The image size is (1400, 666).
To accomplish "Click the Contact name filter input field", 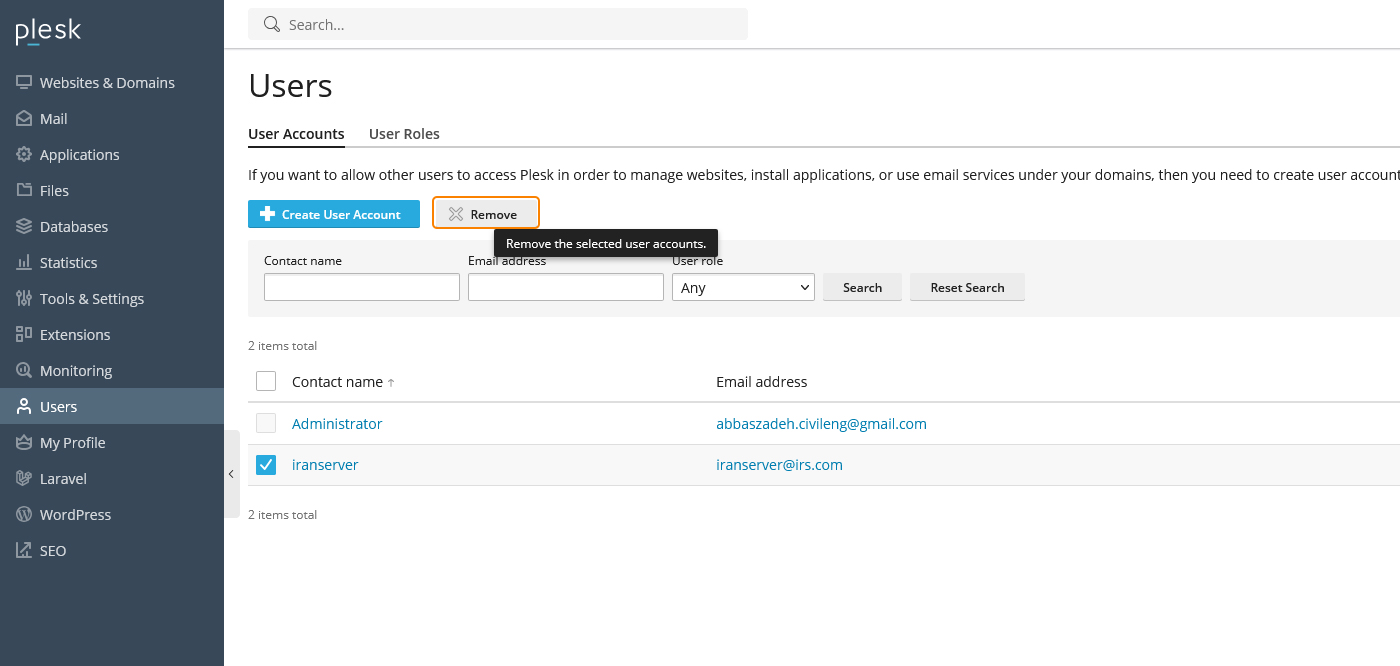I will 361,288.
